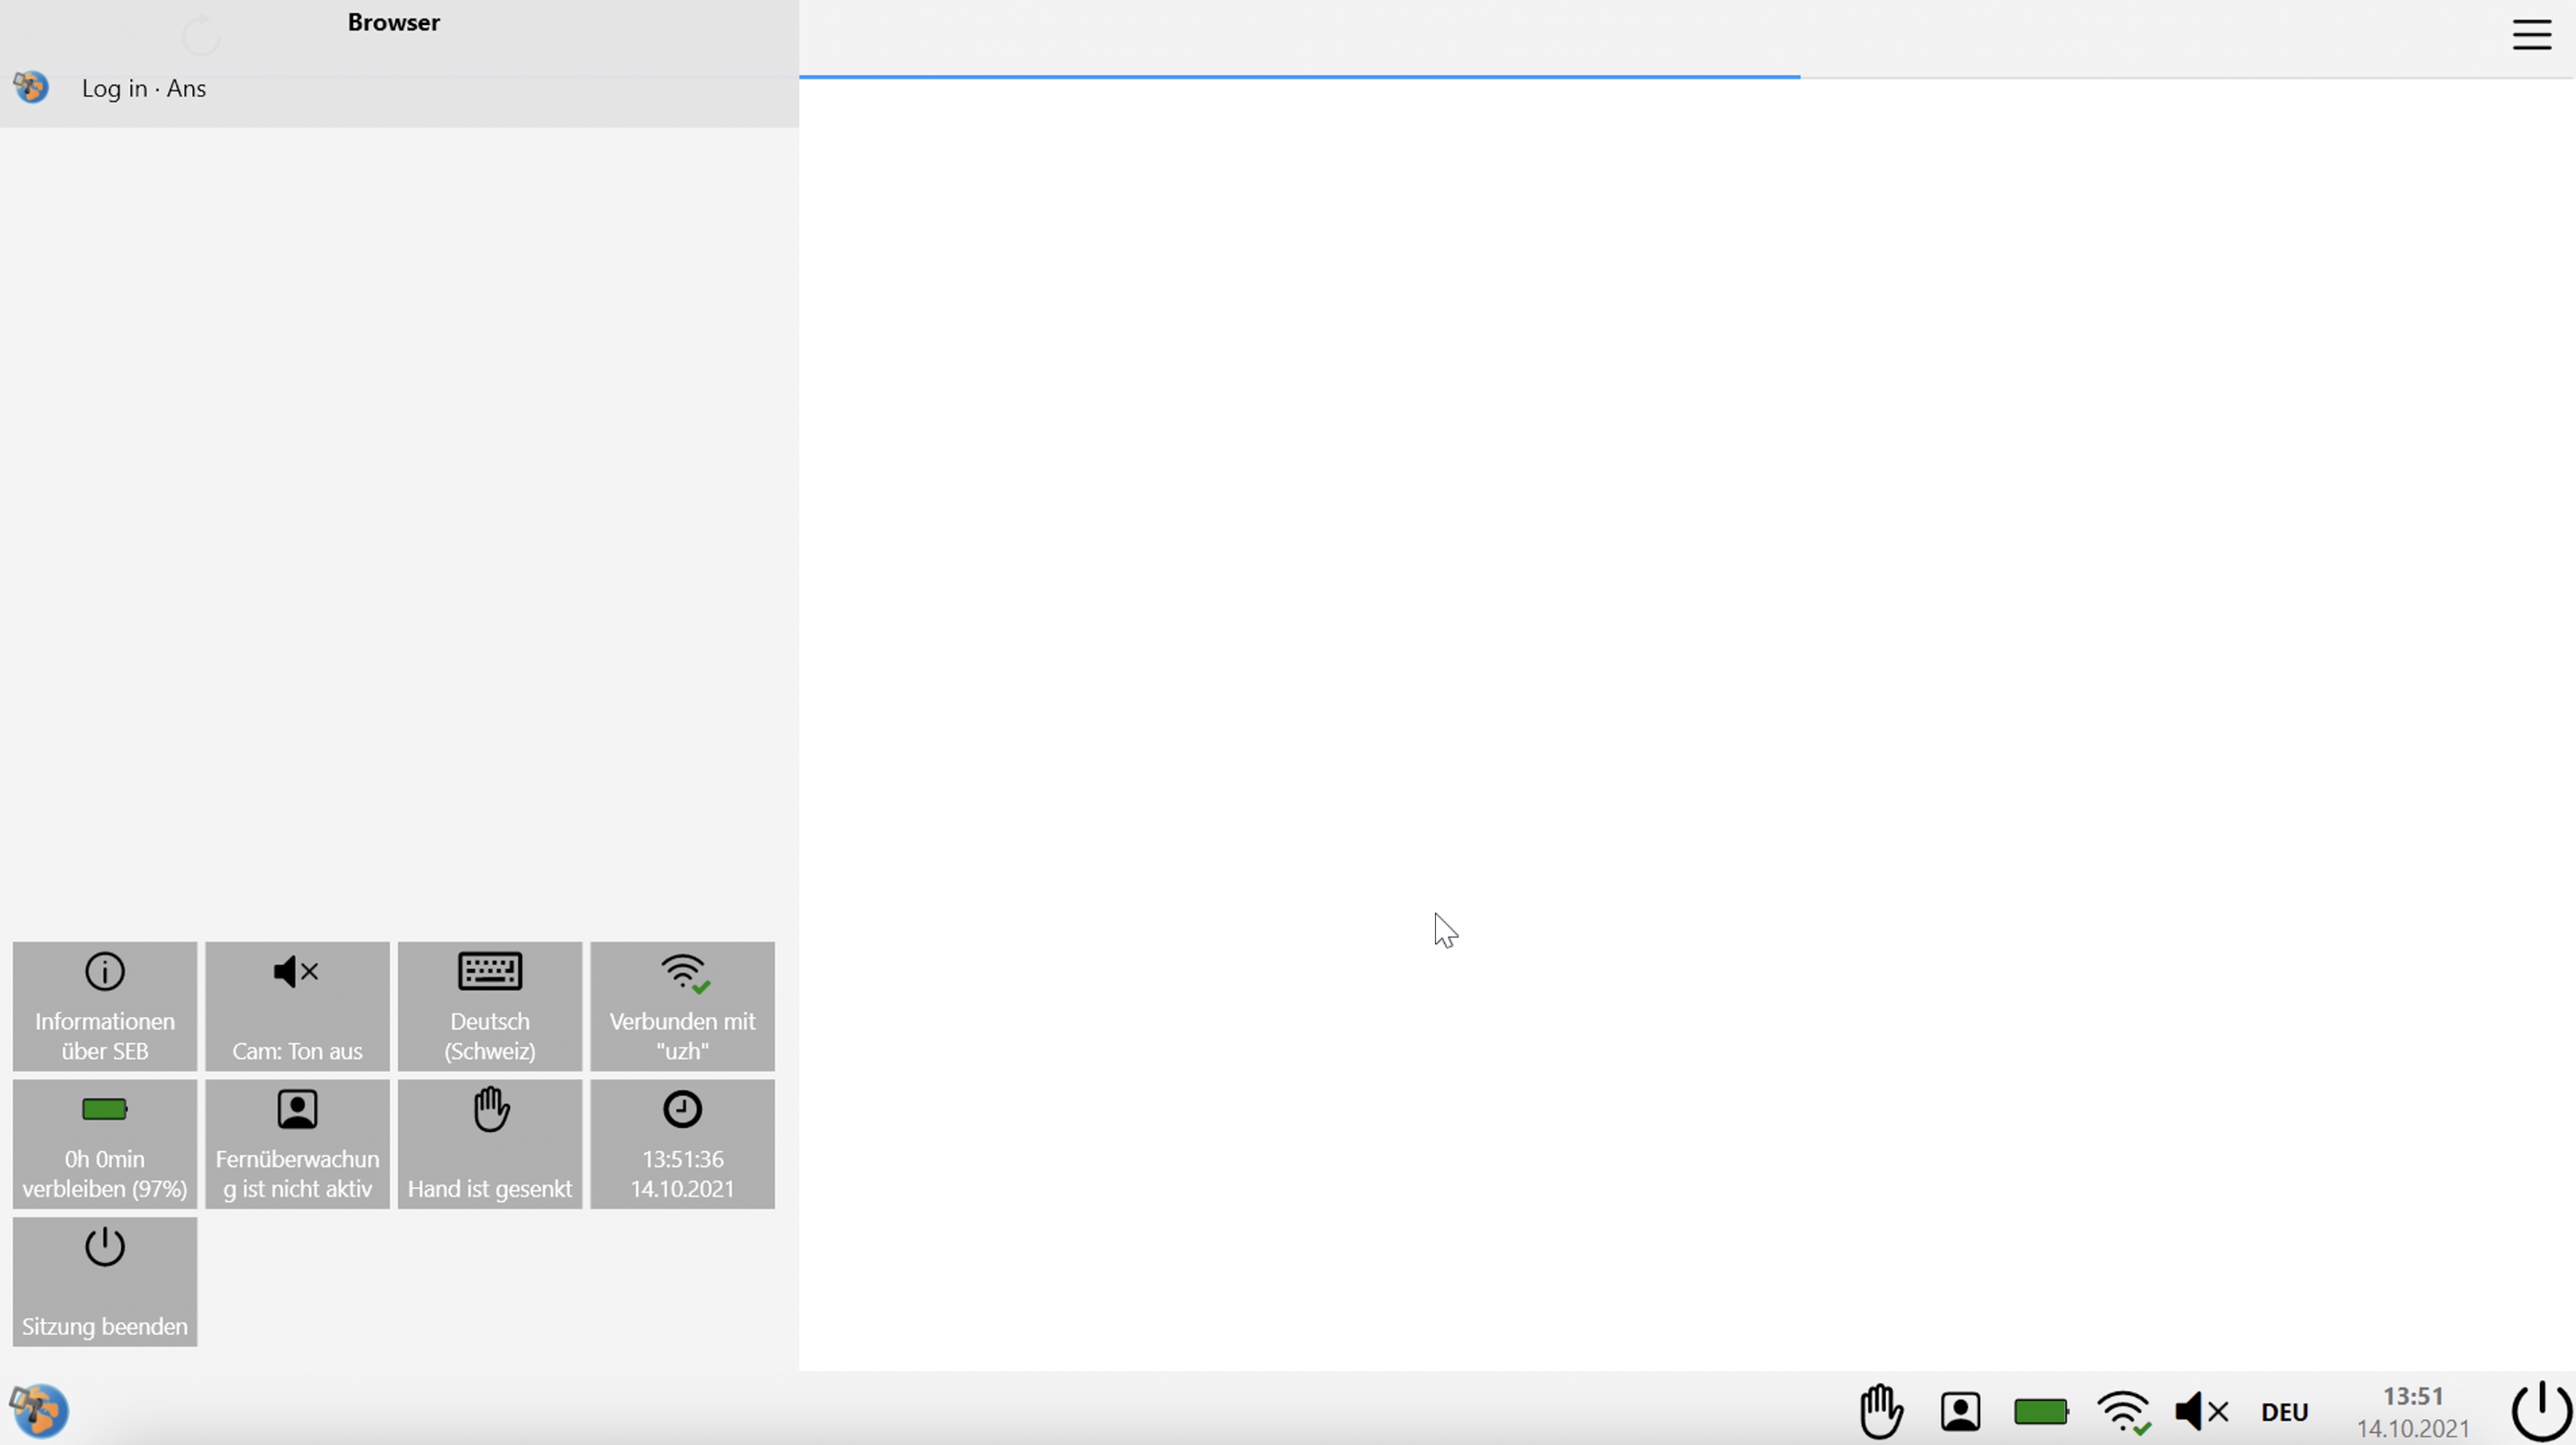2576x1445 pixels.
Task: Open the Wi-Fi network icon in taskbar
Action: click(2122, 1411)
